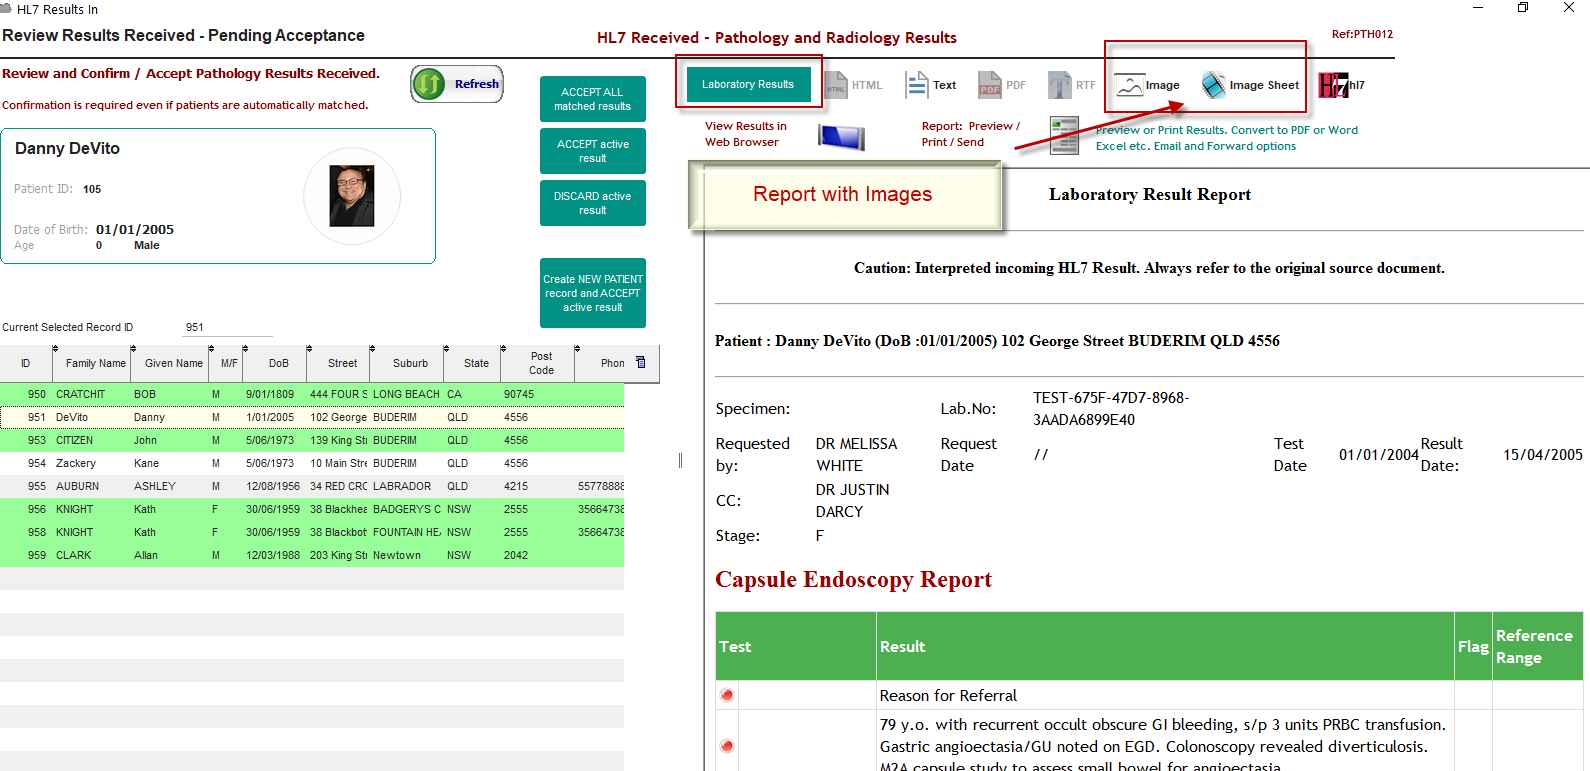Select the CITIZEN record row 953

tap(312, 440)
